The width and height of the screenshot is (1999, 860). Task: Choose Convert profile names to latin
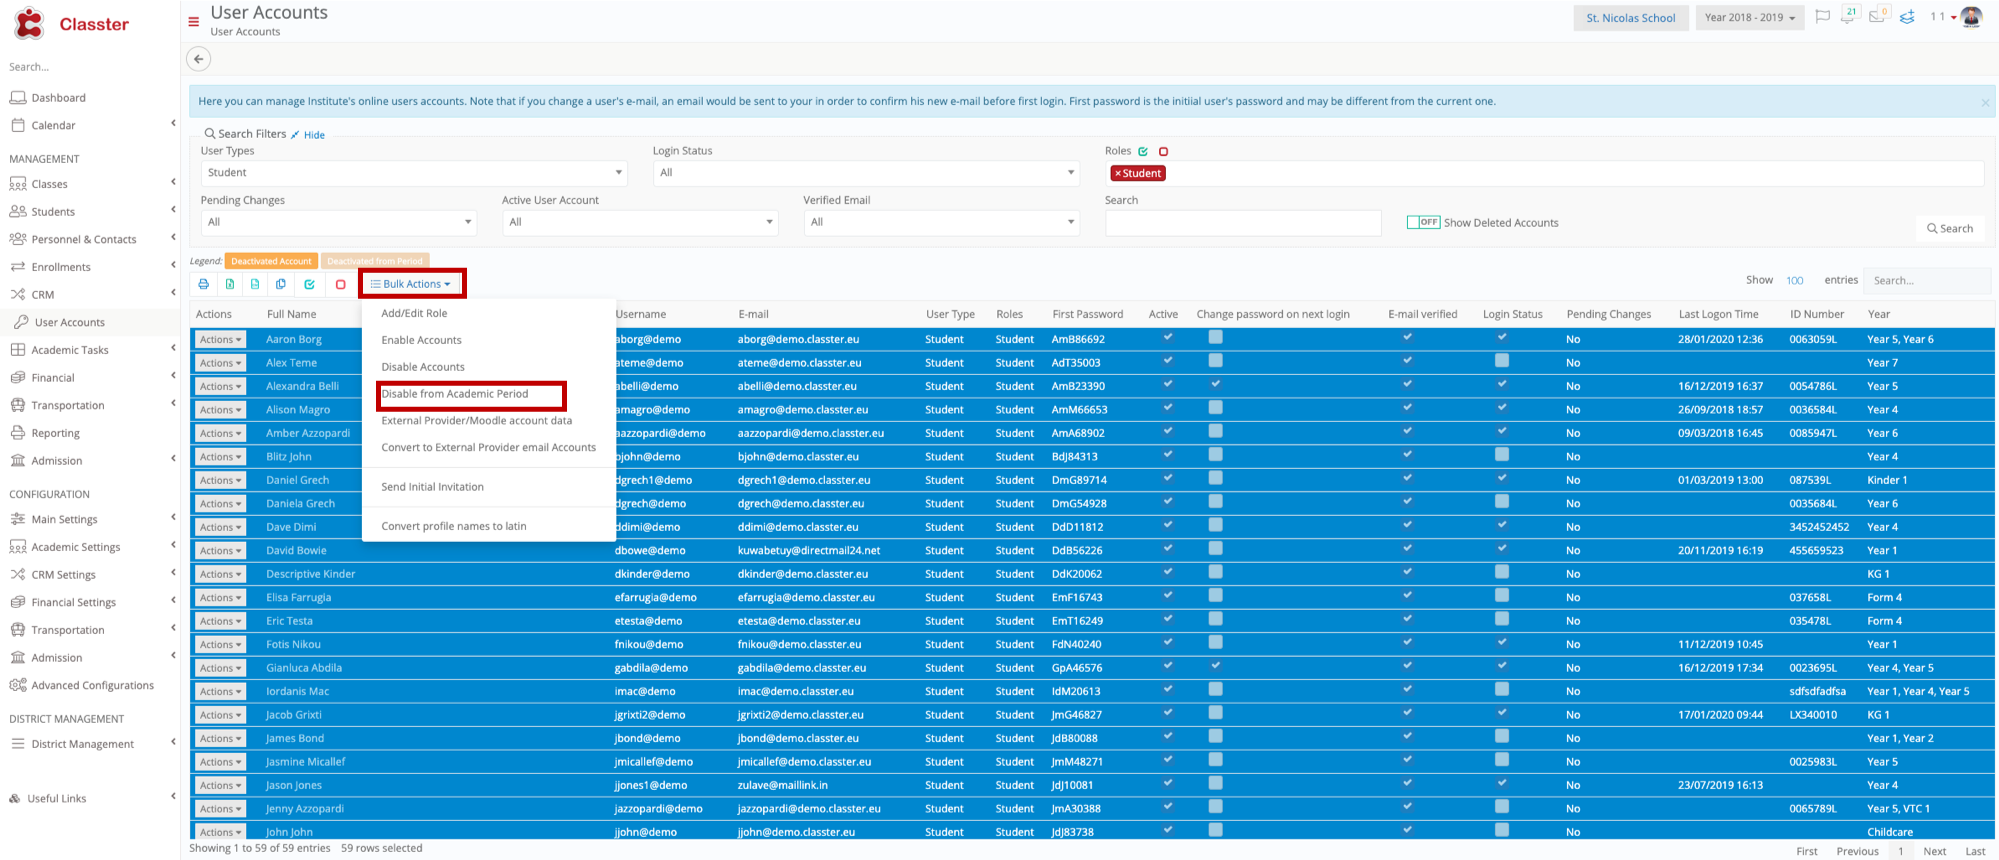pyautogui.click(x=454, y=526)
